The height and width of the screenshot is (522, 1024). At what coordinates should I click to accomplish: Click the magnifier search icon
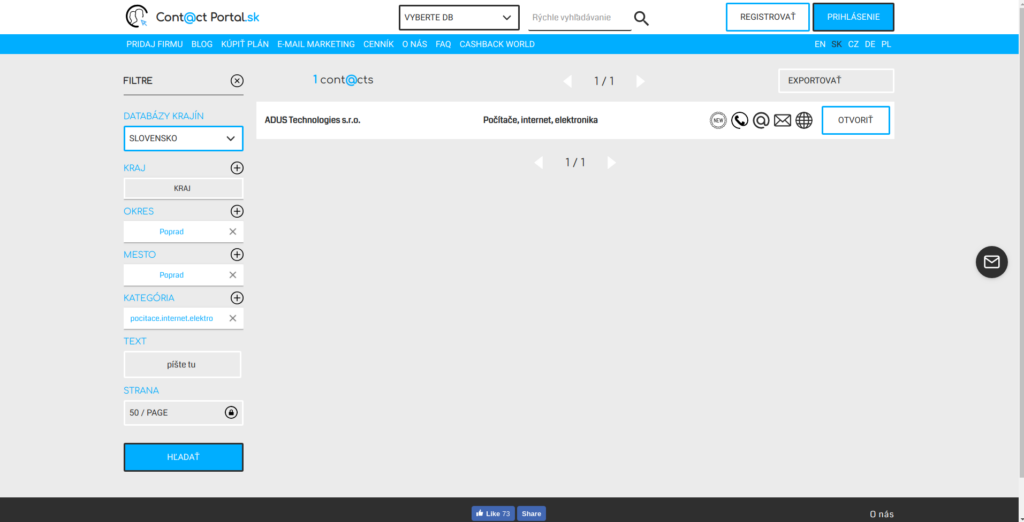tap(641, 18)
